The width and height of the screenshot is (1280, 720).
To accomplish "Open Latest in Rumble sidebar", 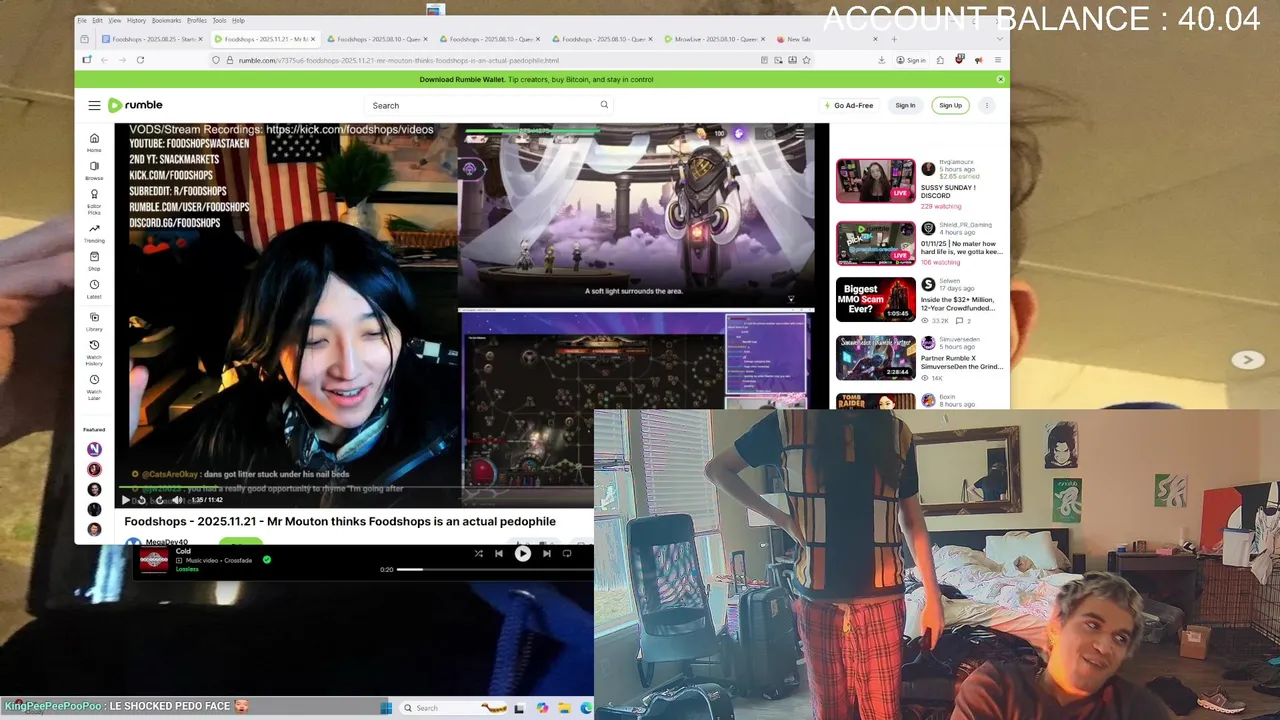I will tap(94, 289).
